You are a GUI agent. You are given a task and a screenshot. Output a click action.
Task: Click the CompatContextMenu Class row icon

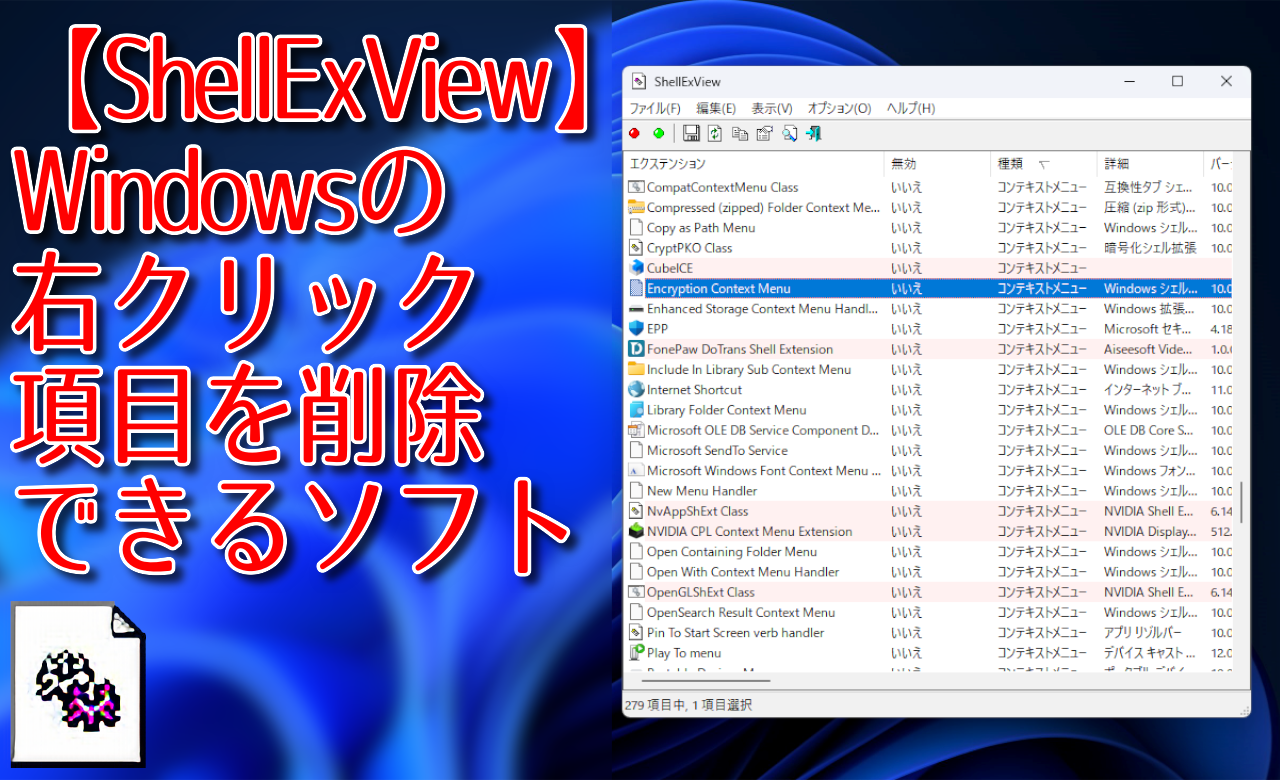click(636, 187)
